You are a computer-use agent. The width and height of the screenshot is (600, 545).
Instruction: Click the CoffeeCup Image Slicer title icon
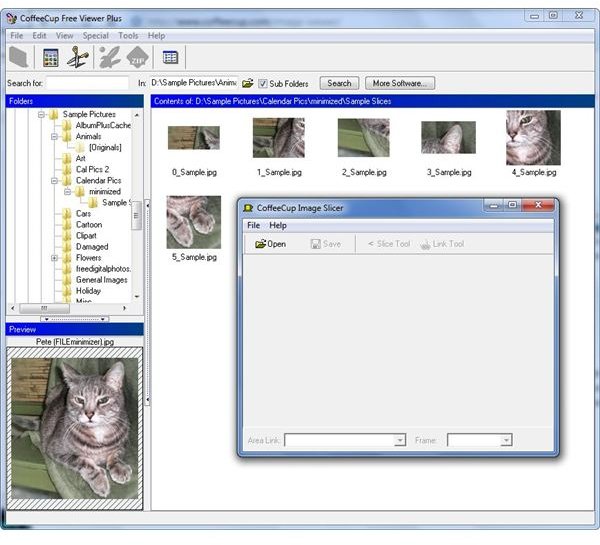248,208
